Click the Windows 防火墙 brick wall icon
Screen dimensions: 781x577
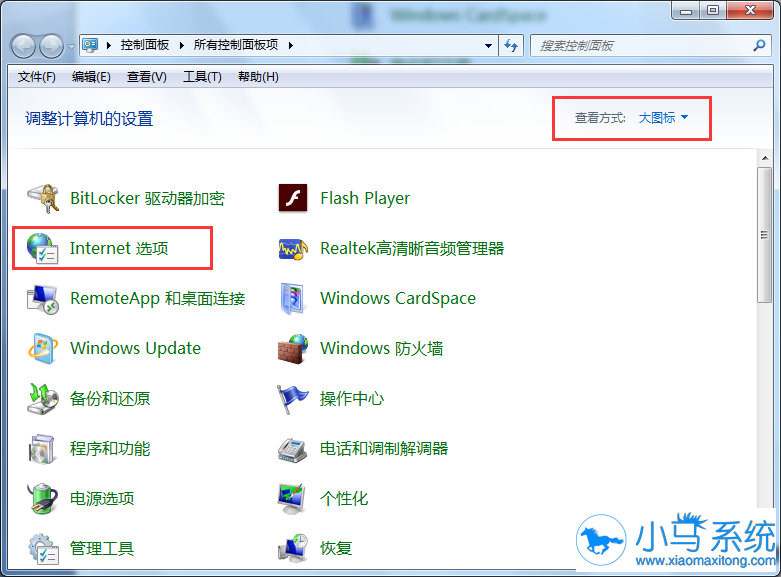(x=293, y=349)
